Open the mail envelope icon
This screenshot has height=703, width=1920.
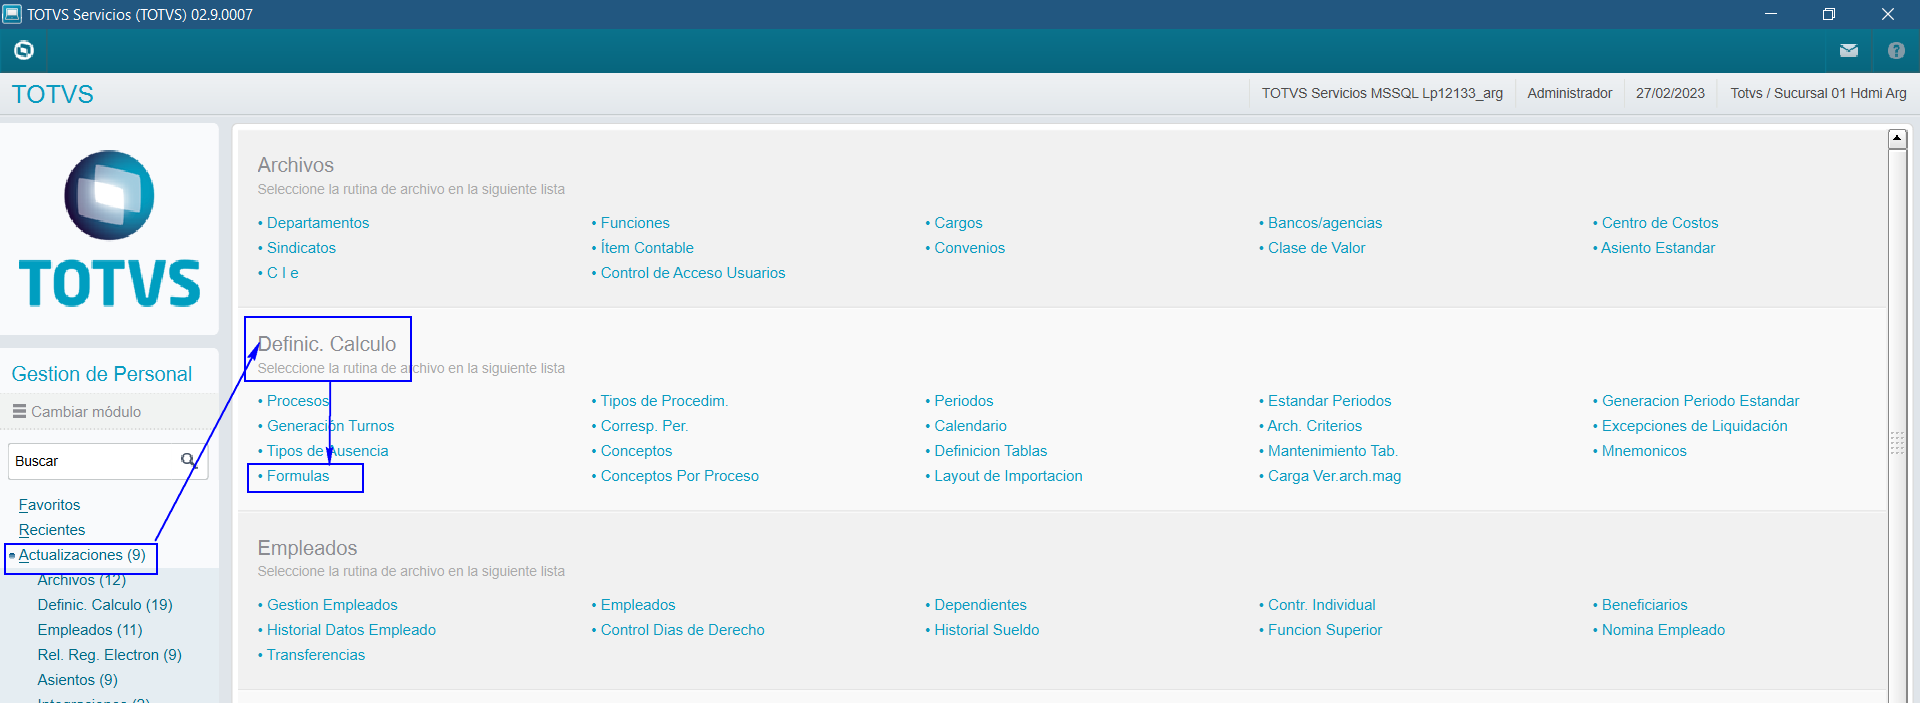pos(1848,50)
